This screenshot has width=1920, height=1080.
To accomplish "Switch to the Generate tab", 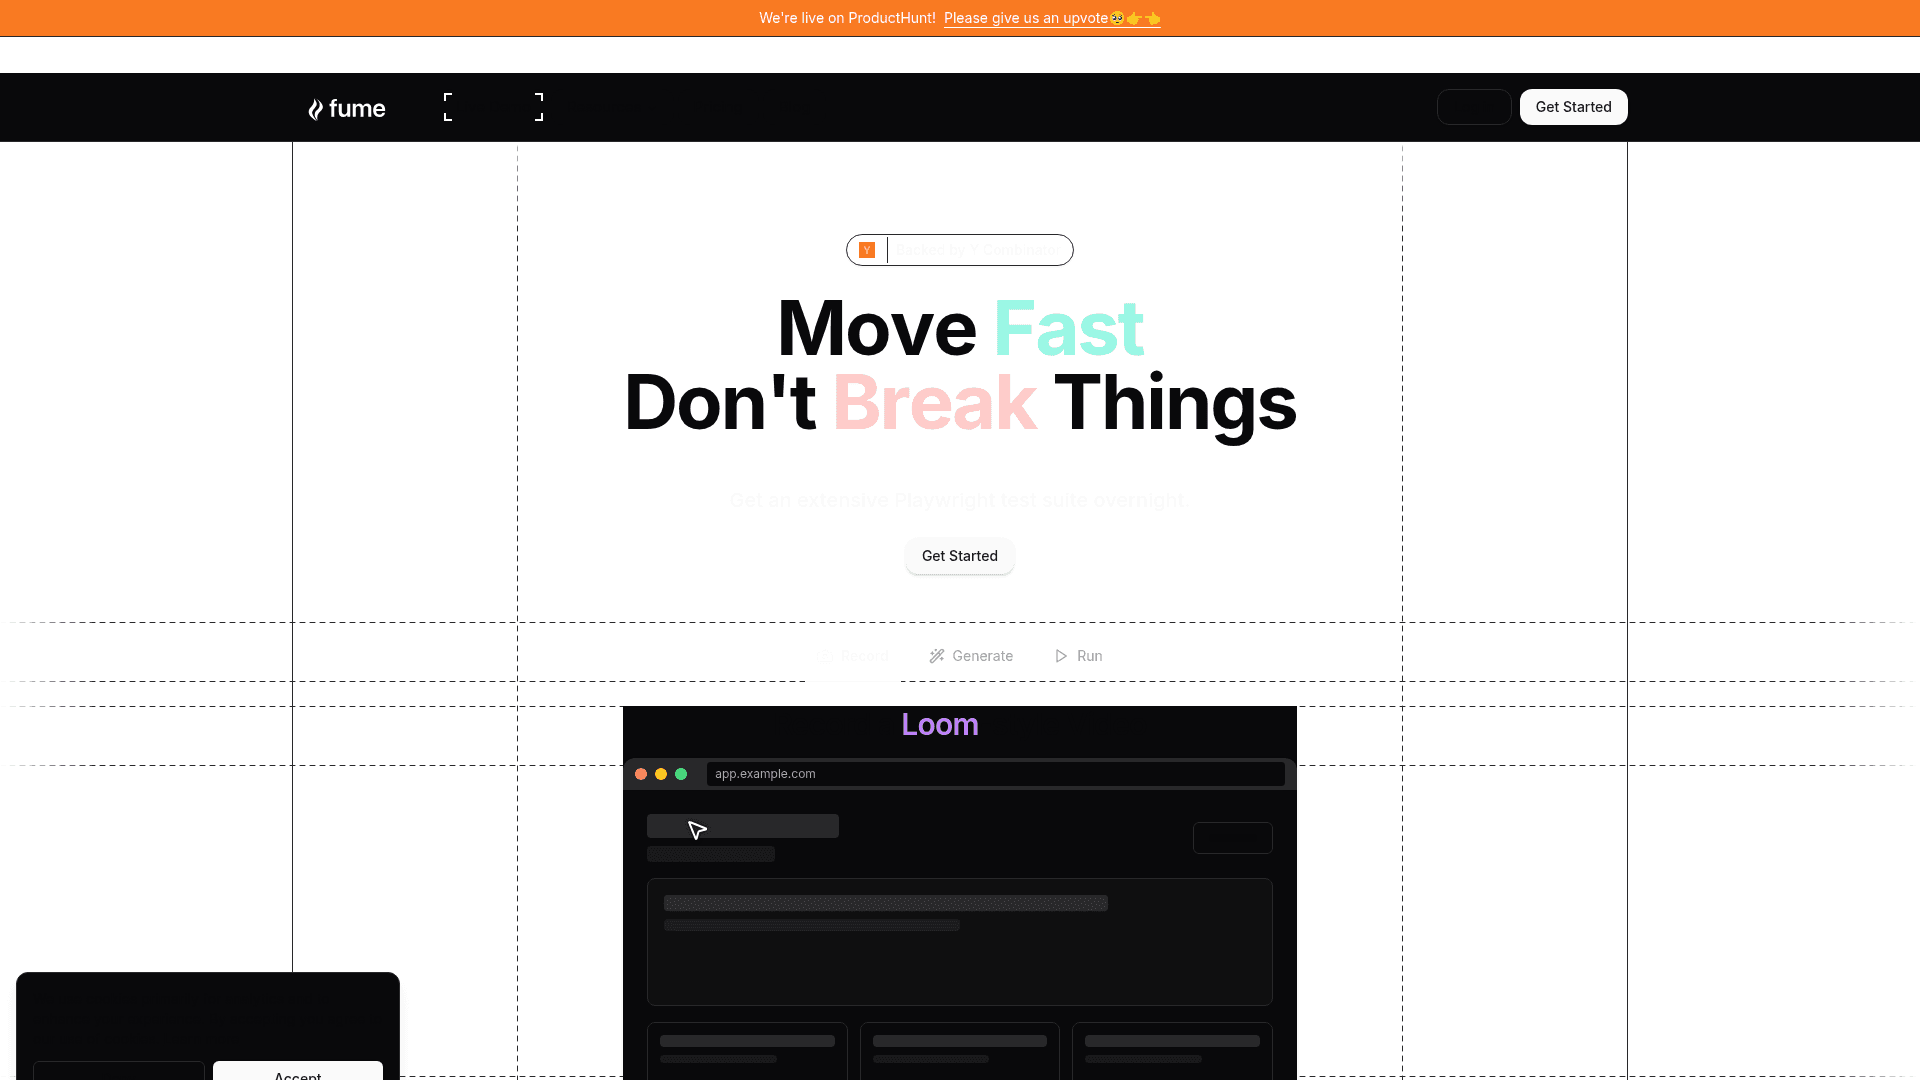I will pos(971,656).
